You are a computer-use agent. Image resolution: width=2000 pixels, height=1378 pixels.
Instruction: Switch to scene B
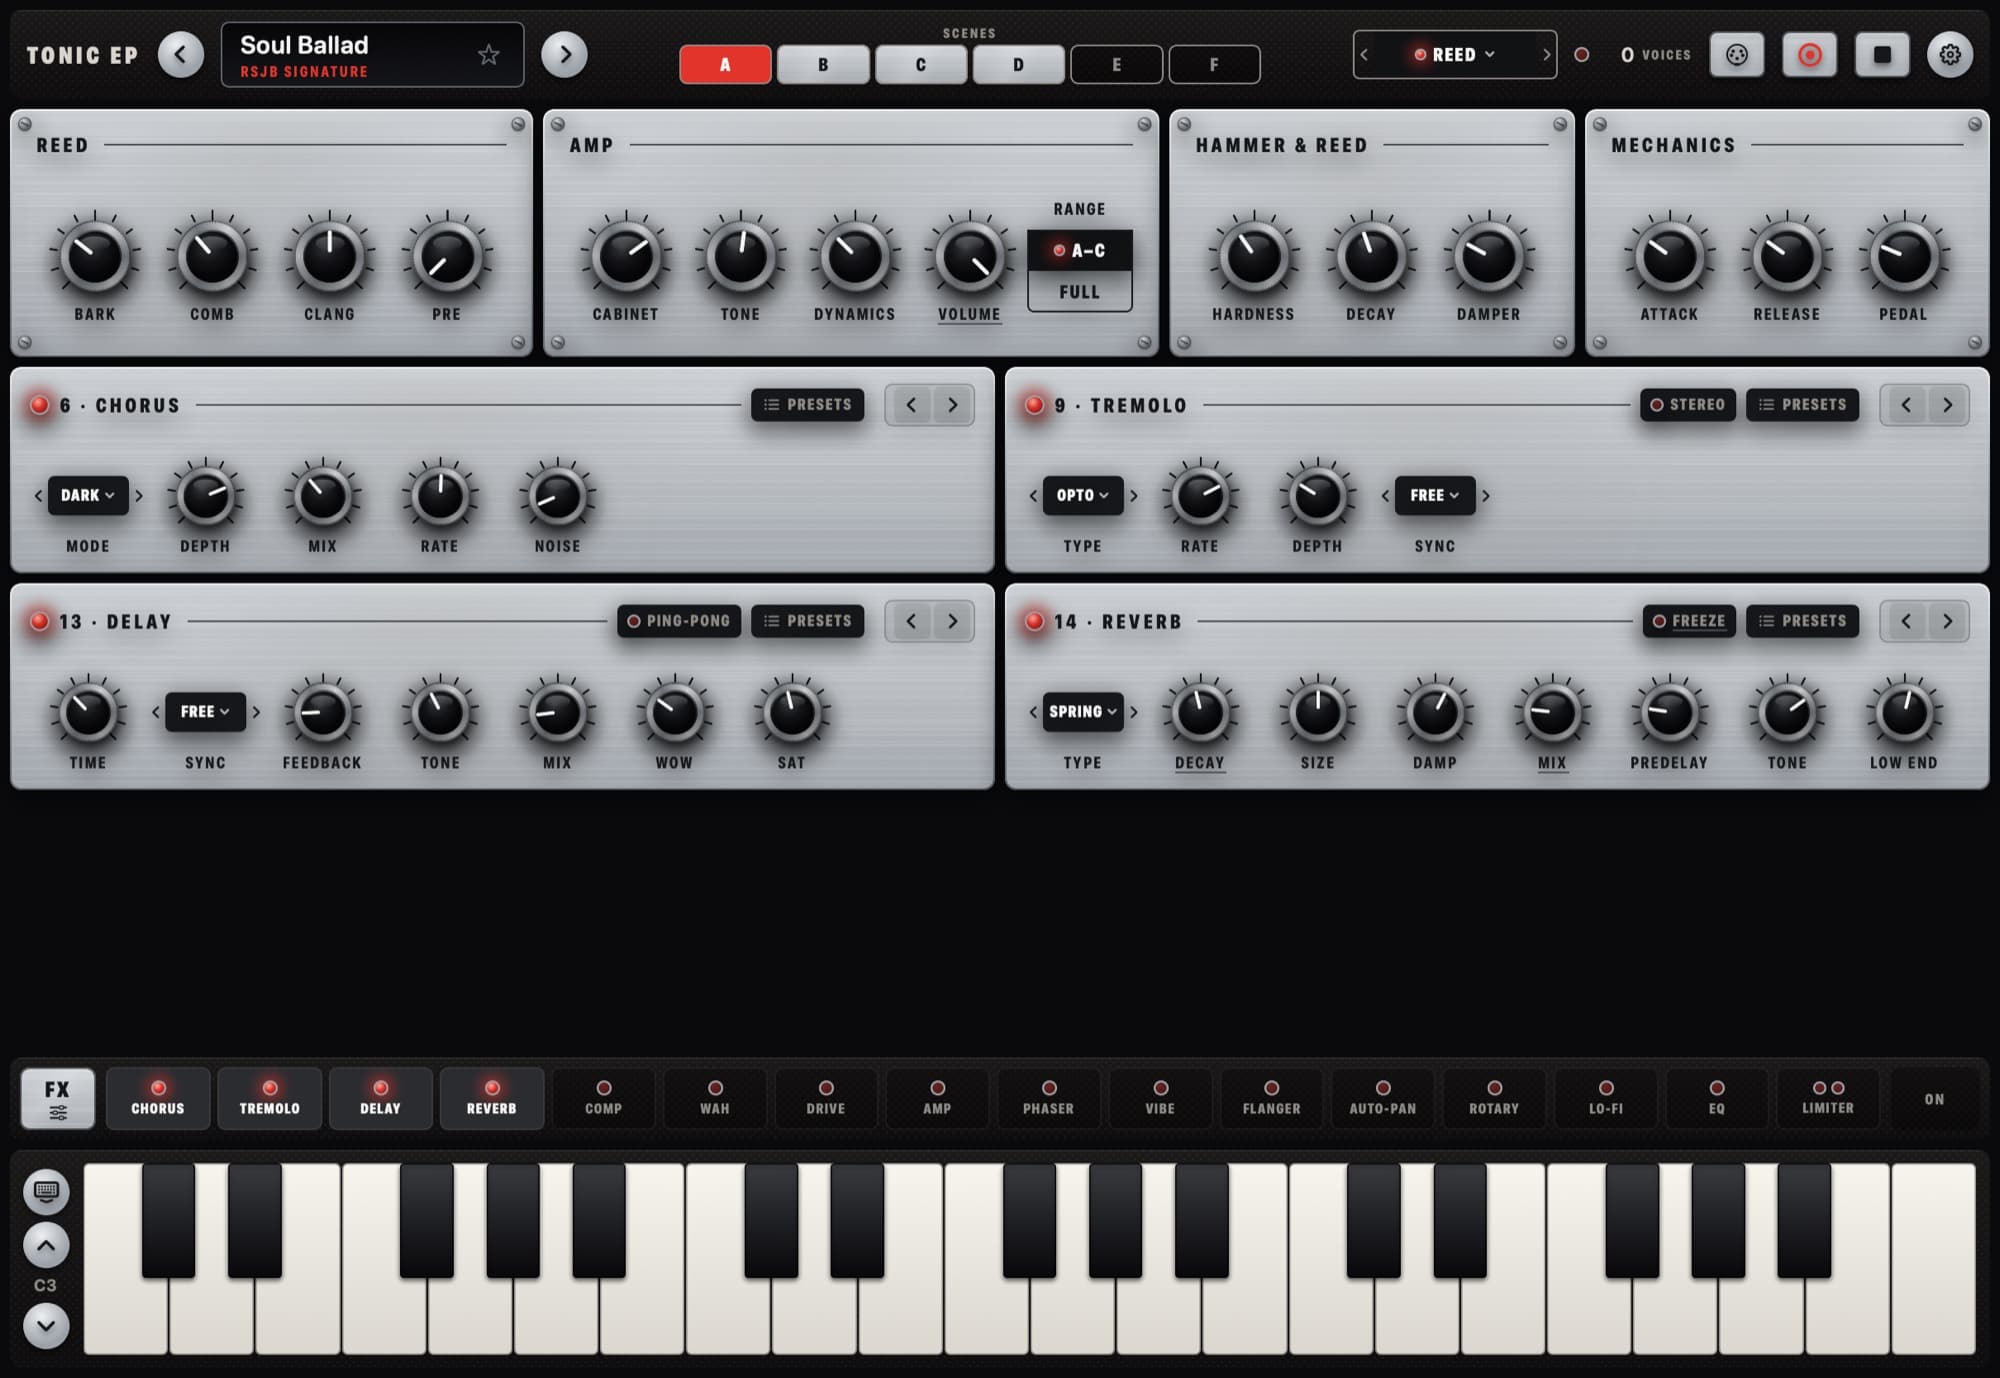823,64
